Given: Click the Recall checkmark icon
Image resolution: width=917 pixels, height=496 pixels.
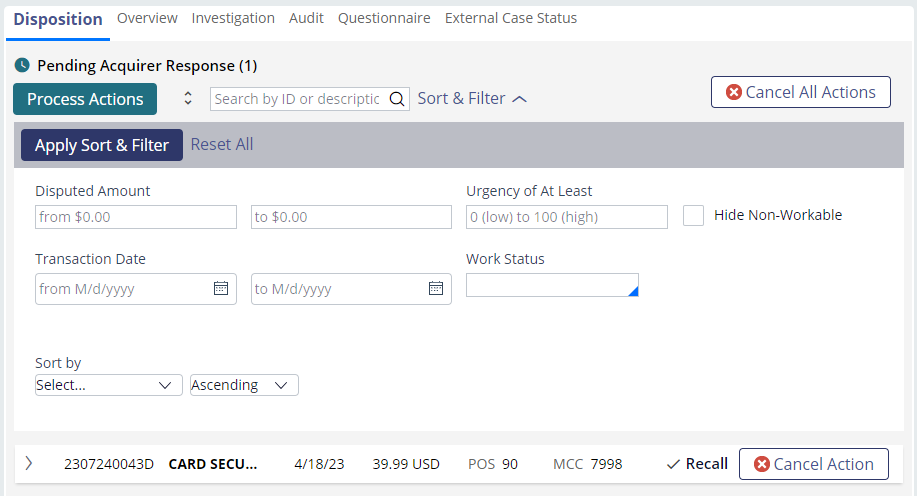Looking at the screenshot, I should 673,464.
